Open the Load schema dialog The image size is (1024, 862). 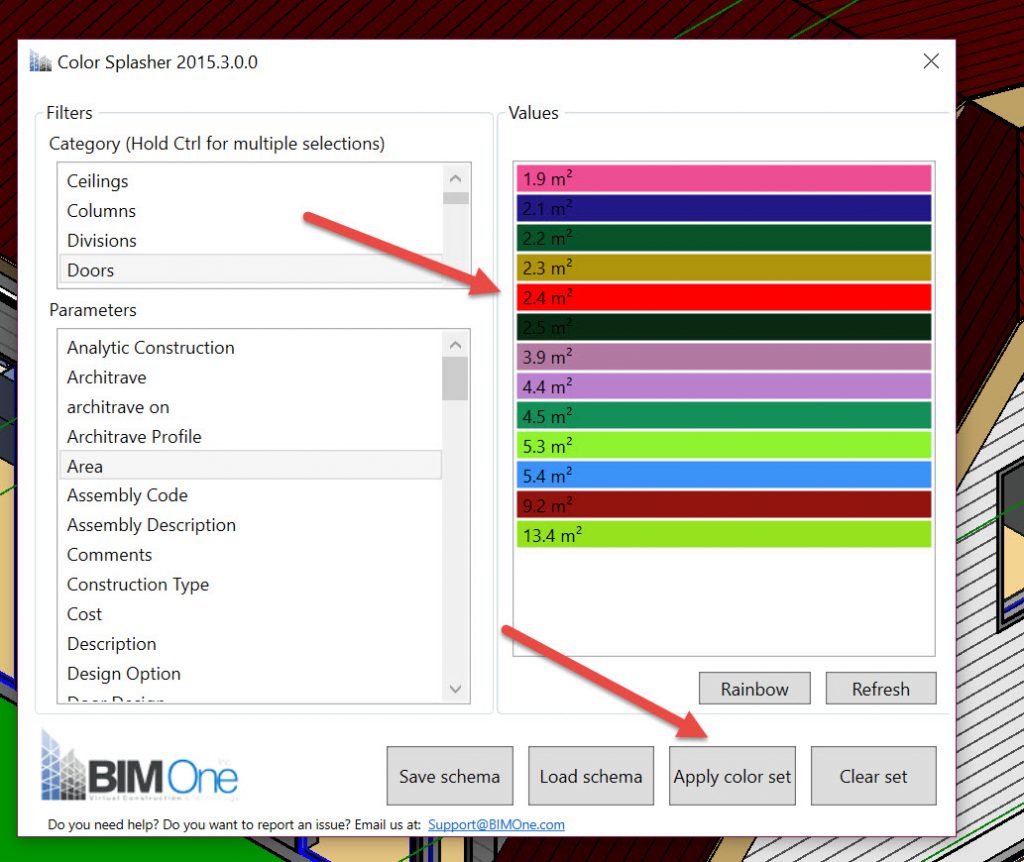pyautogui.click(x=591, y=776)
